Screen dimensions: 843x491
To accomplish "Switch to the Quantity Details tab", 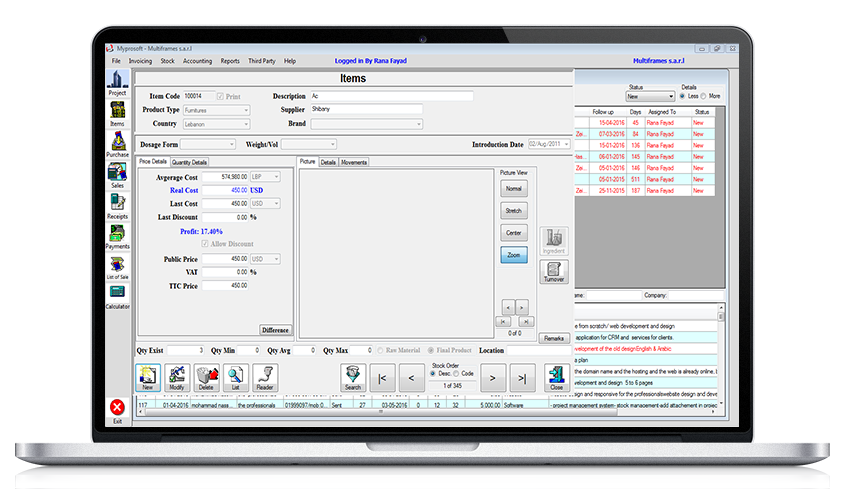I will pyautogui.click(x=189, y=161).
